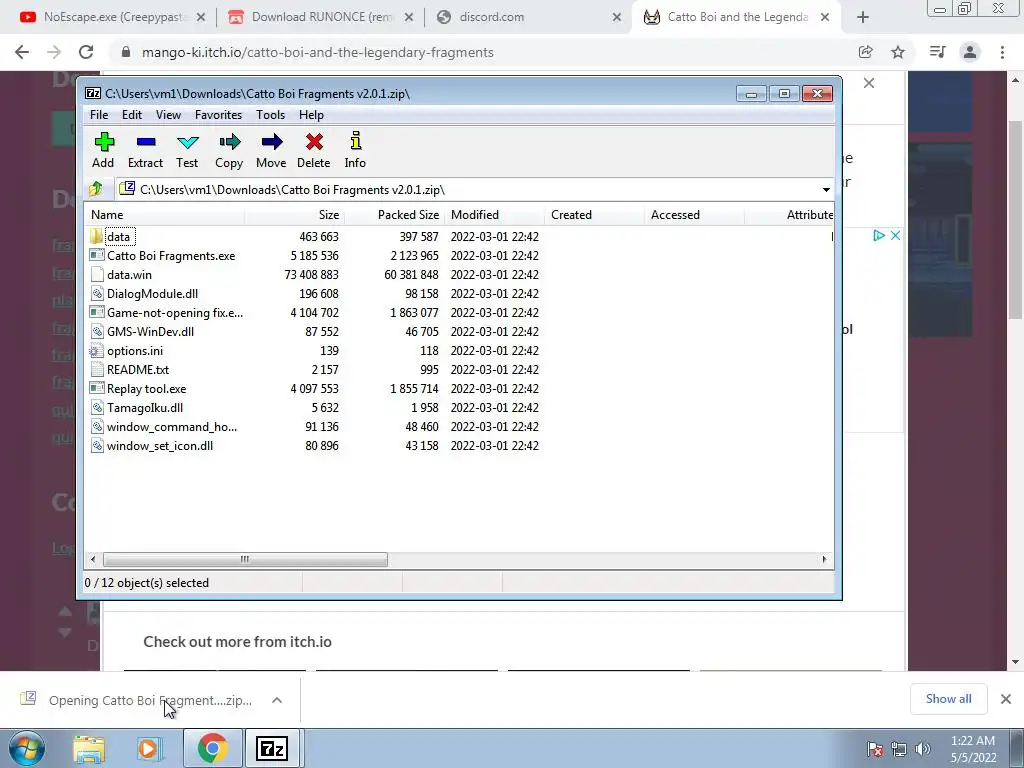
Task: Open the Favorites menu in 7-Zip
Action: click(219, 115)
